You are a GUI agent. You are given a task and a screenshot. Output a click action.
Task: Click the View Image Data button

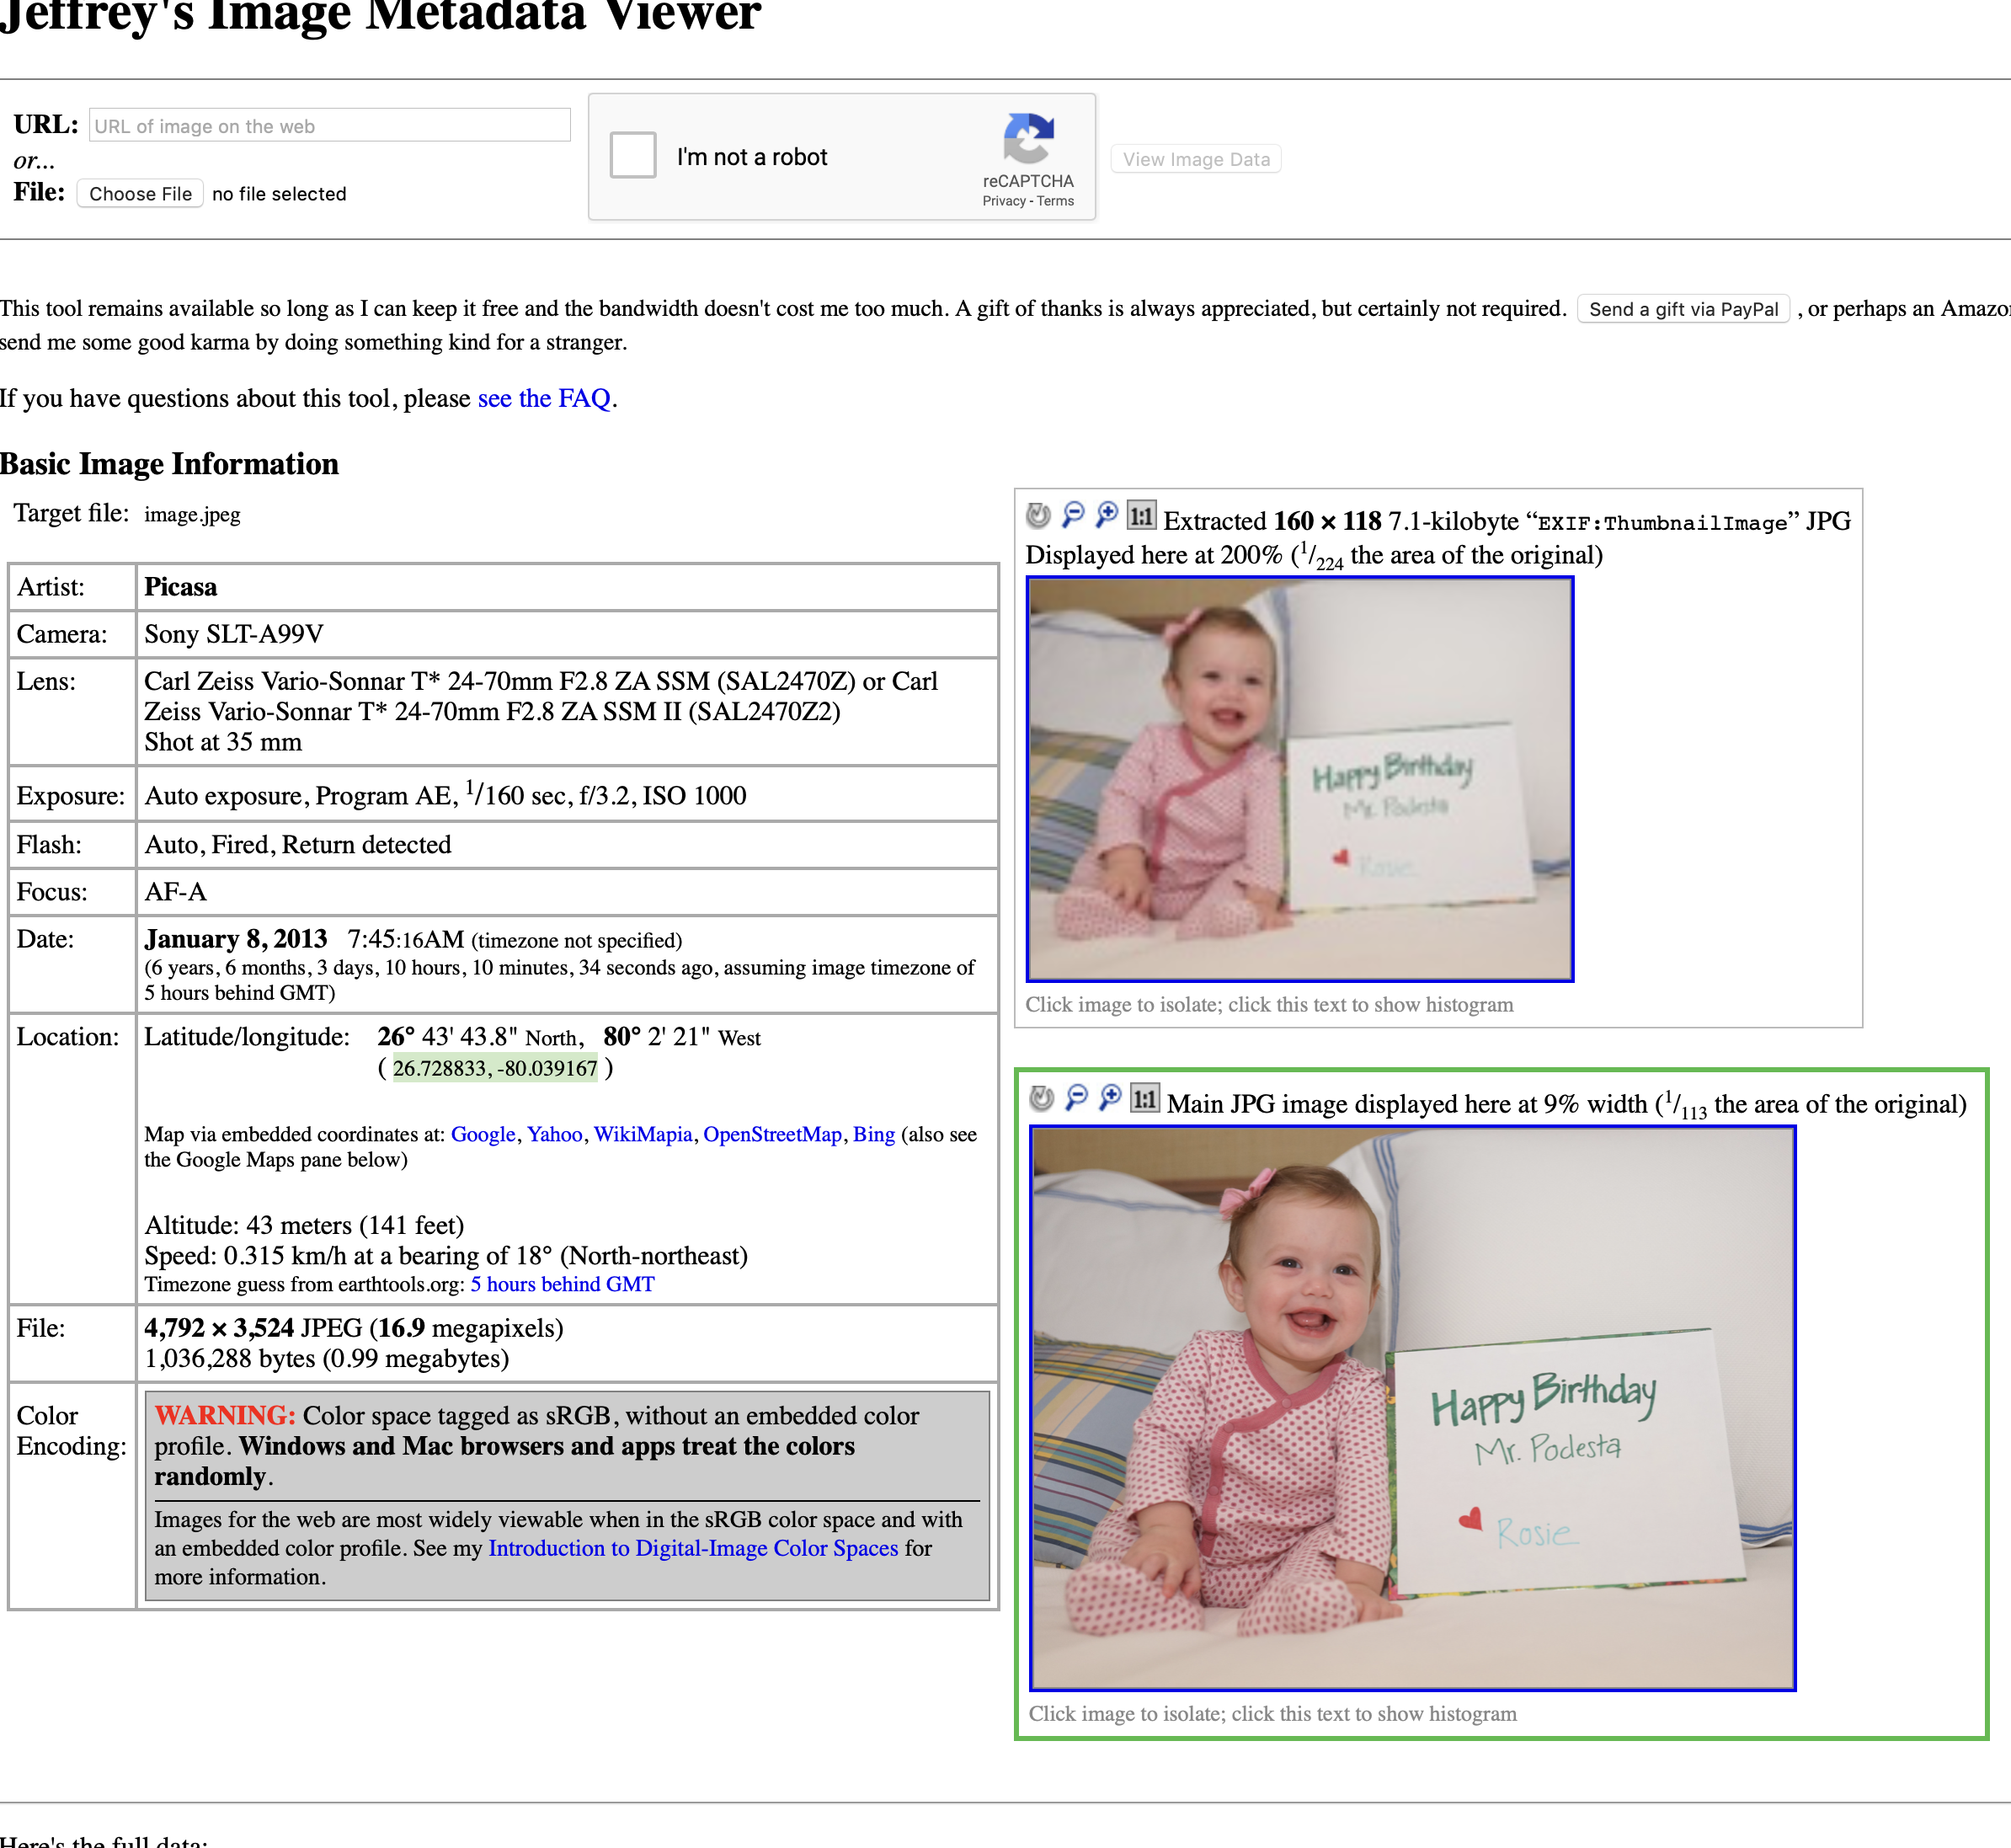1196,159
